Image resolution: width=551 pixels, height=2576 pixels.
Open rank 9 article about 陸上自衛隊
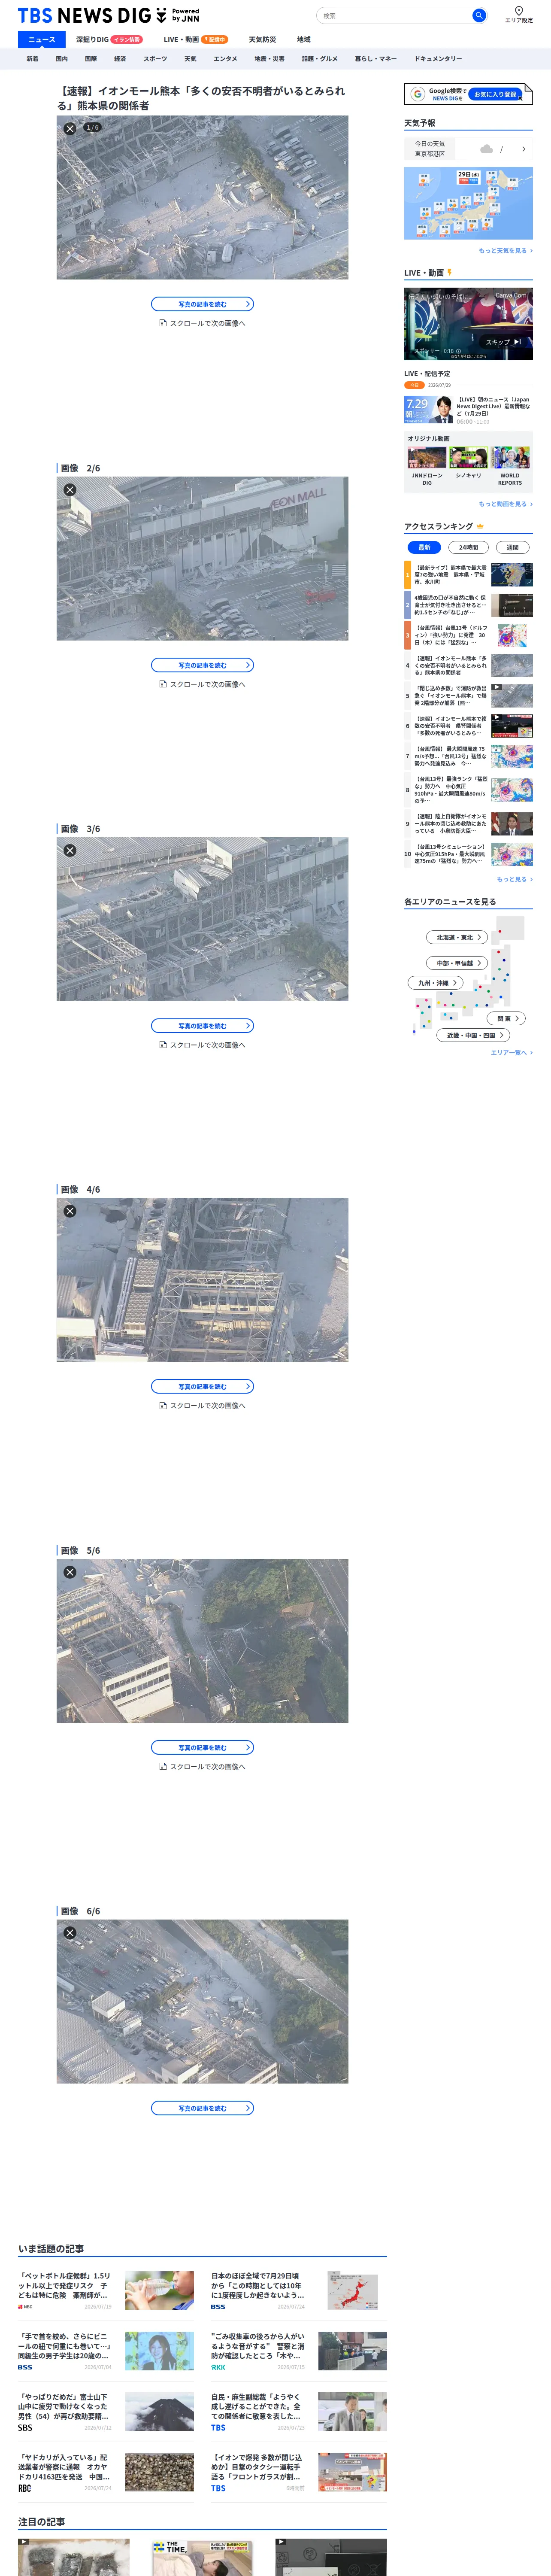pos(468,823)
